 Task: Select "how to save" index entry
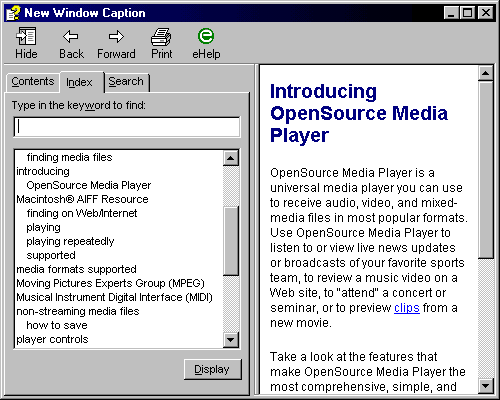pos(57,325)
